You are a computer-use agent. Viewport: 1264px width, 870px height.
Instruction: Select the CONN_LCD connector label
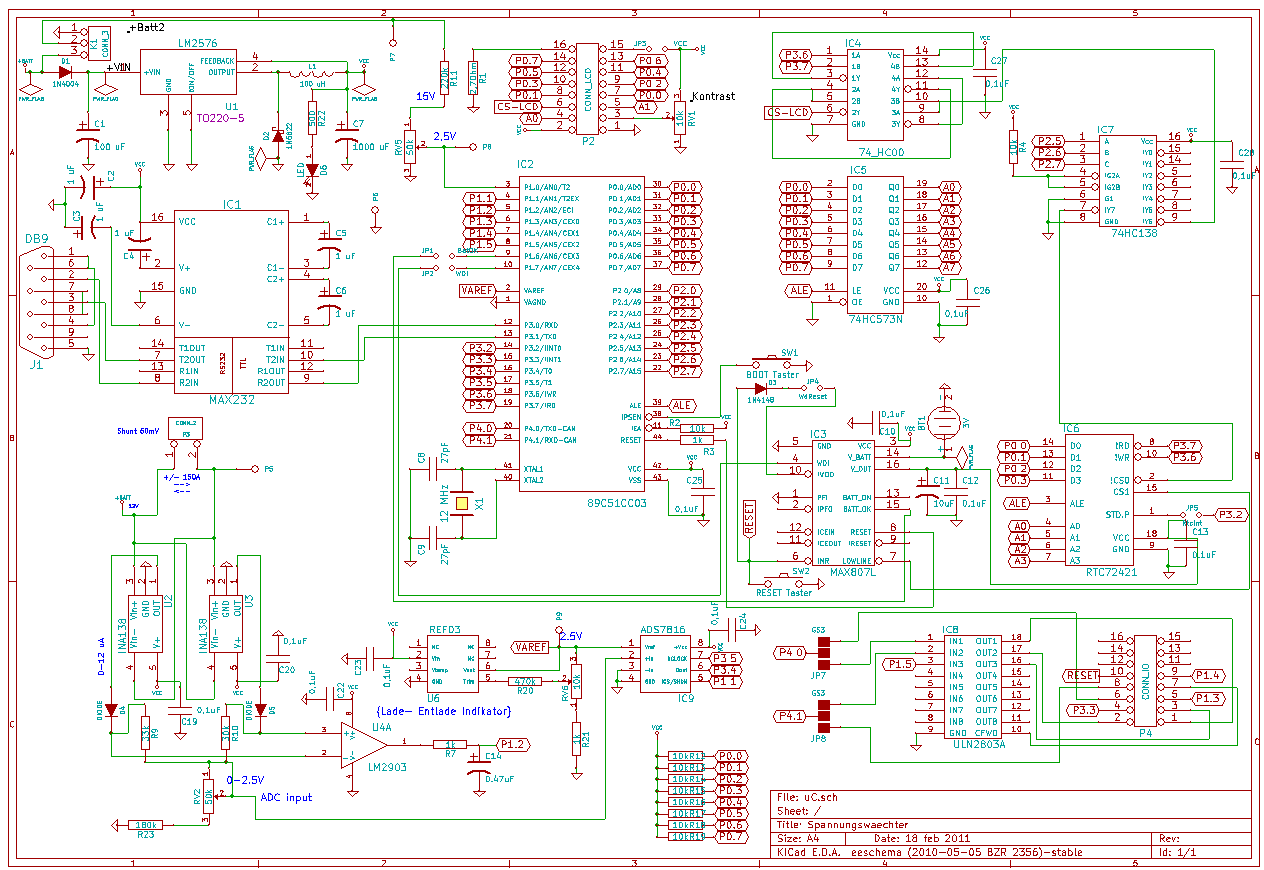coord(588,90)
